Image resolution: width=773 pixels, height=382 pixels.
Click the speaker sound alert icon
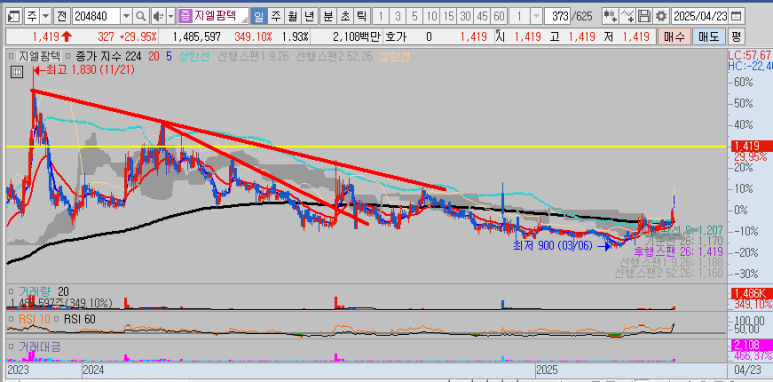click(x=158, y=16)
